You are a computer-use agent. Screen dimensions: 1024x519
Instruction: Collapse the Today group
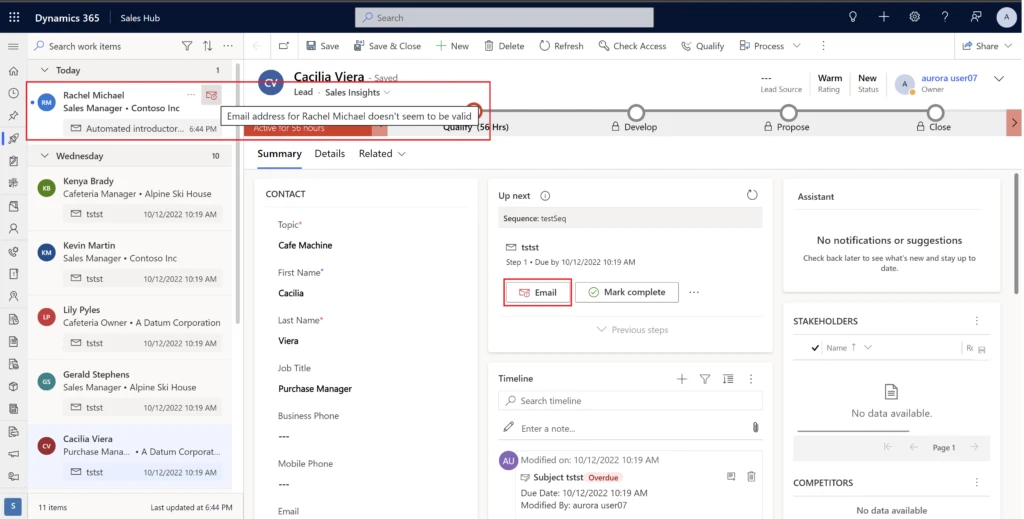click(44, 70)
